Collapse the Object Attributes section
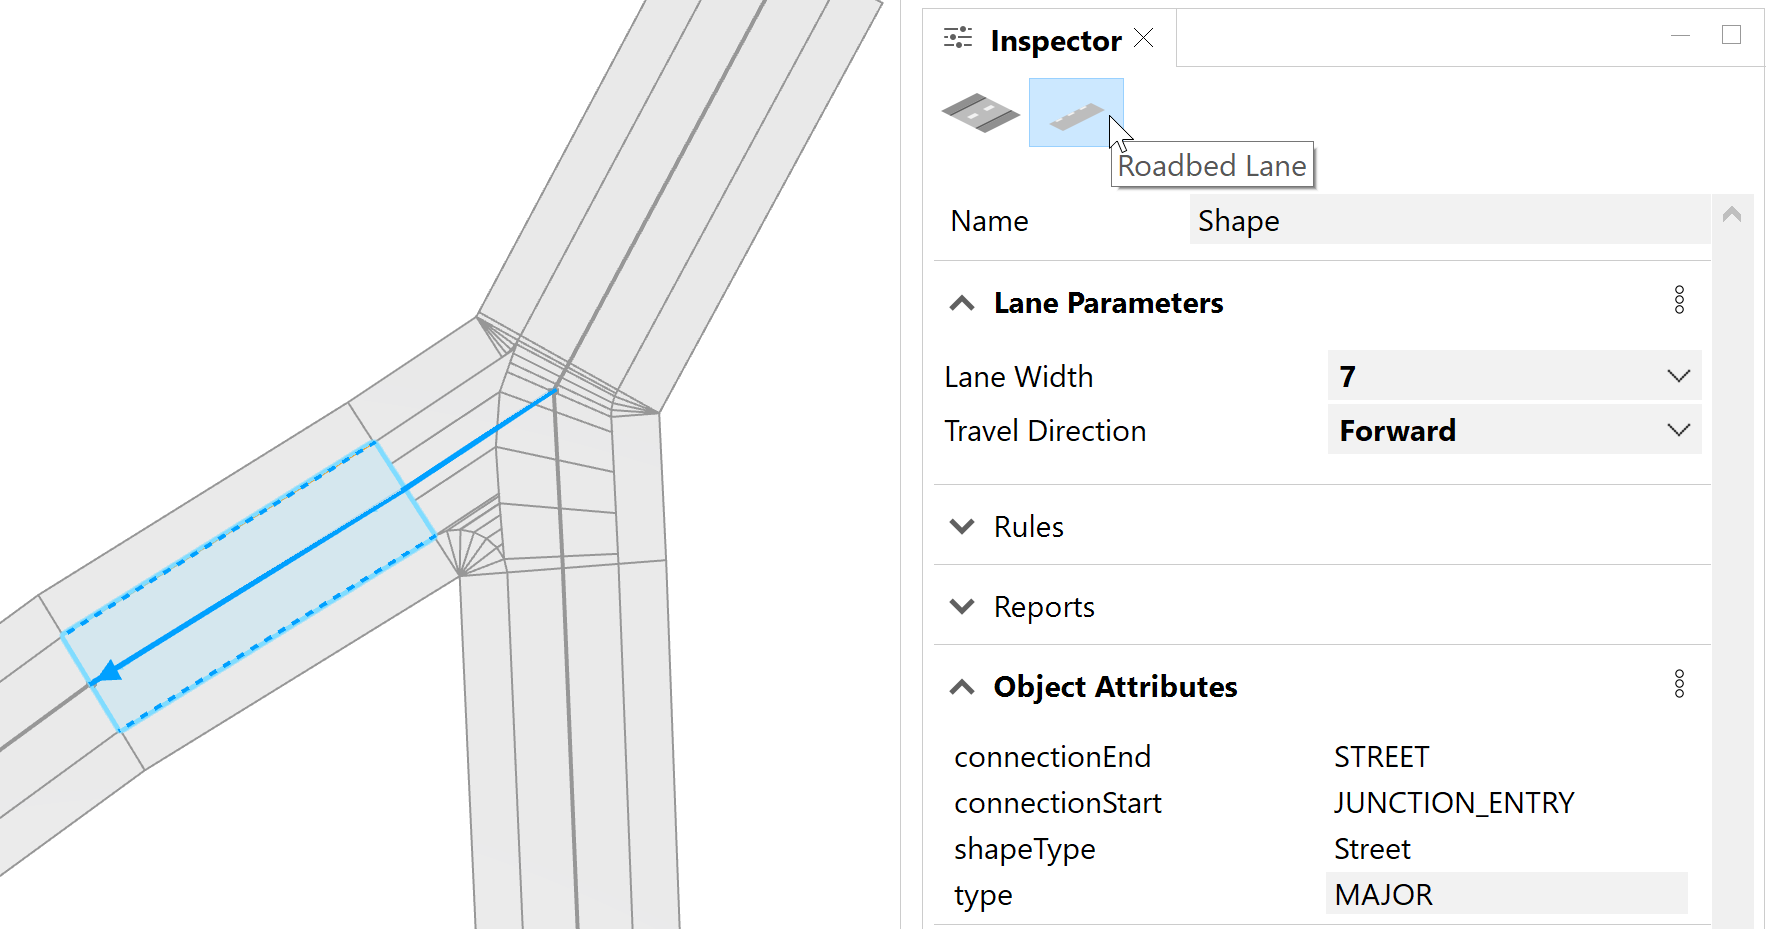This screenshot has width=1773, height=929. point(962,687)
